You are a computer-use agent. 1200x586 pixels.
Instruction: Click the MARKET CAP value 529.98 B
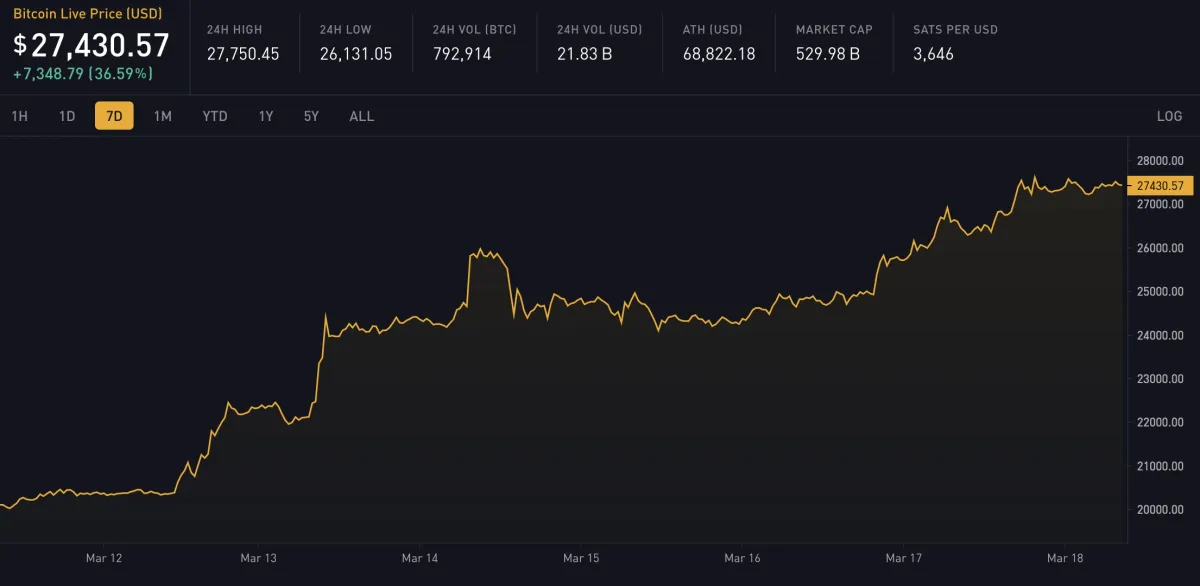[828, 54]
